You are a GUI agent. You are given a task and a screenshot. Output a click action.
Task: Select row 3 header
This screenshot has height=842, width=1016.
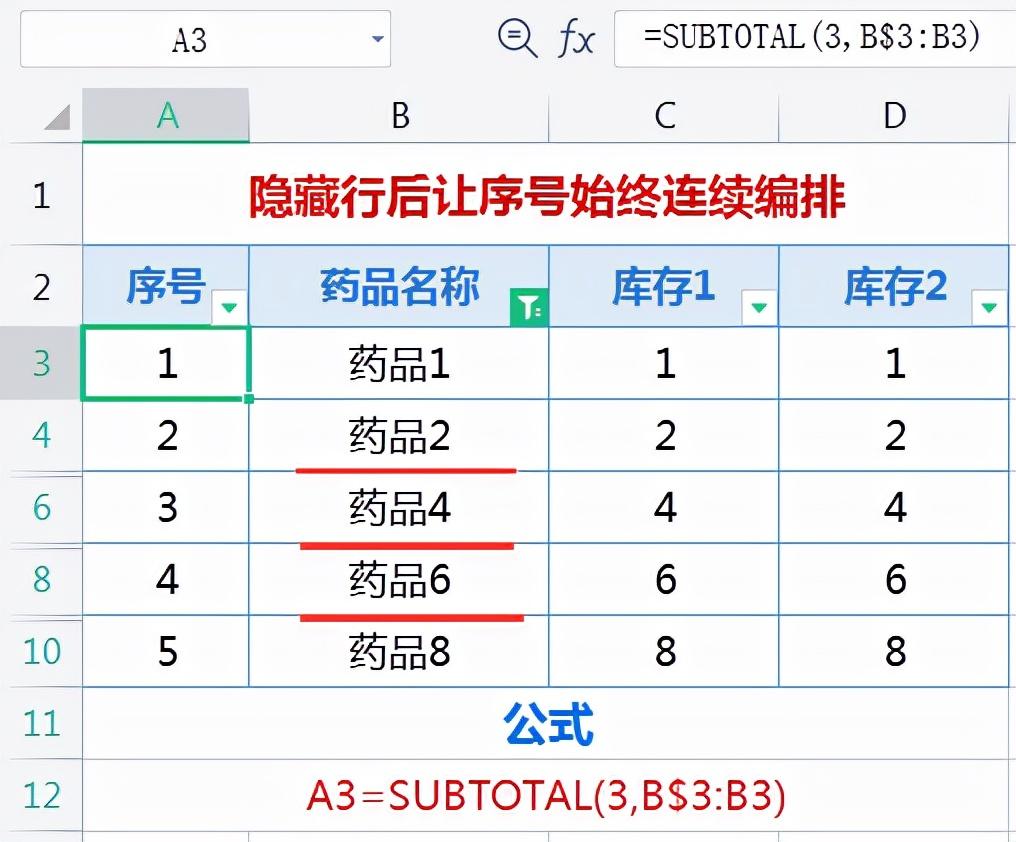pos(41,363)
